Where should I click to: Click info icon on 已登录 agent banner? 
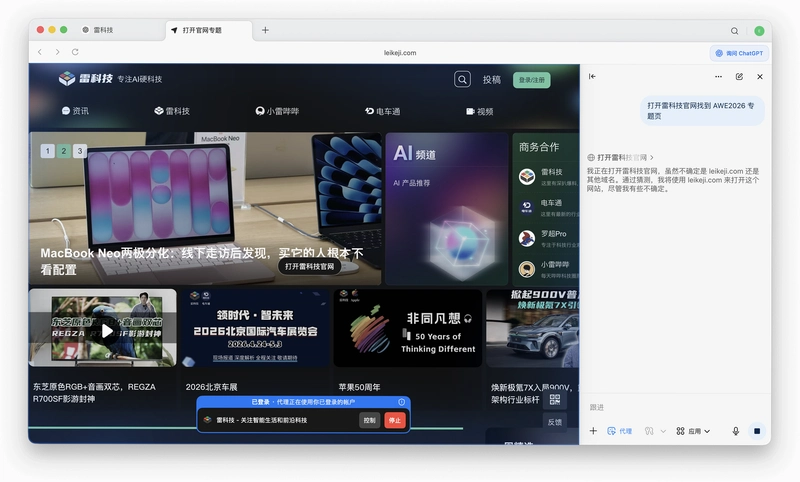[402, 402]
